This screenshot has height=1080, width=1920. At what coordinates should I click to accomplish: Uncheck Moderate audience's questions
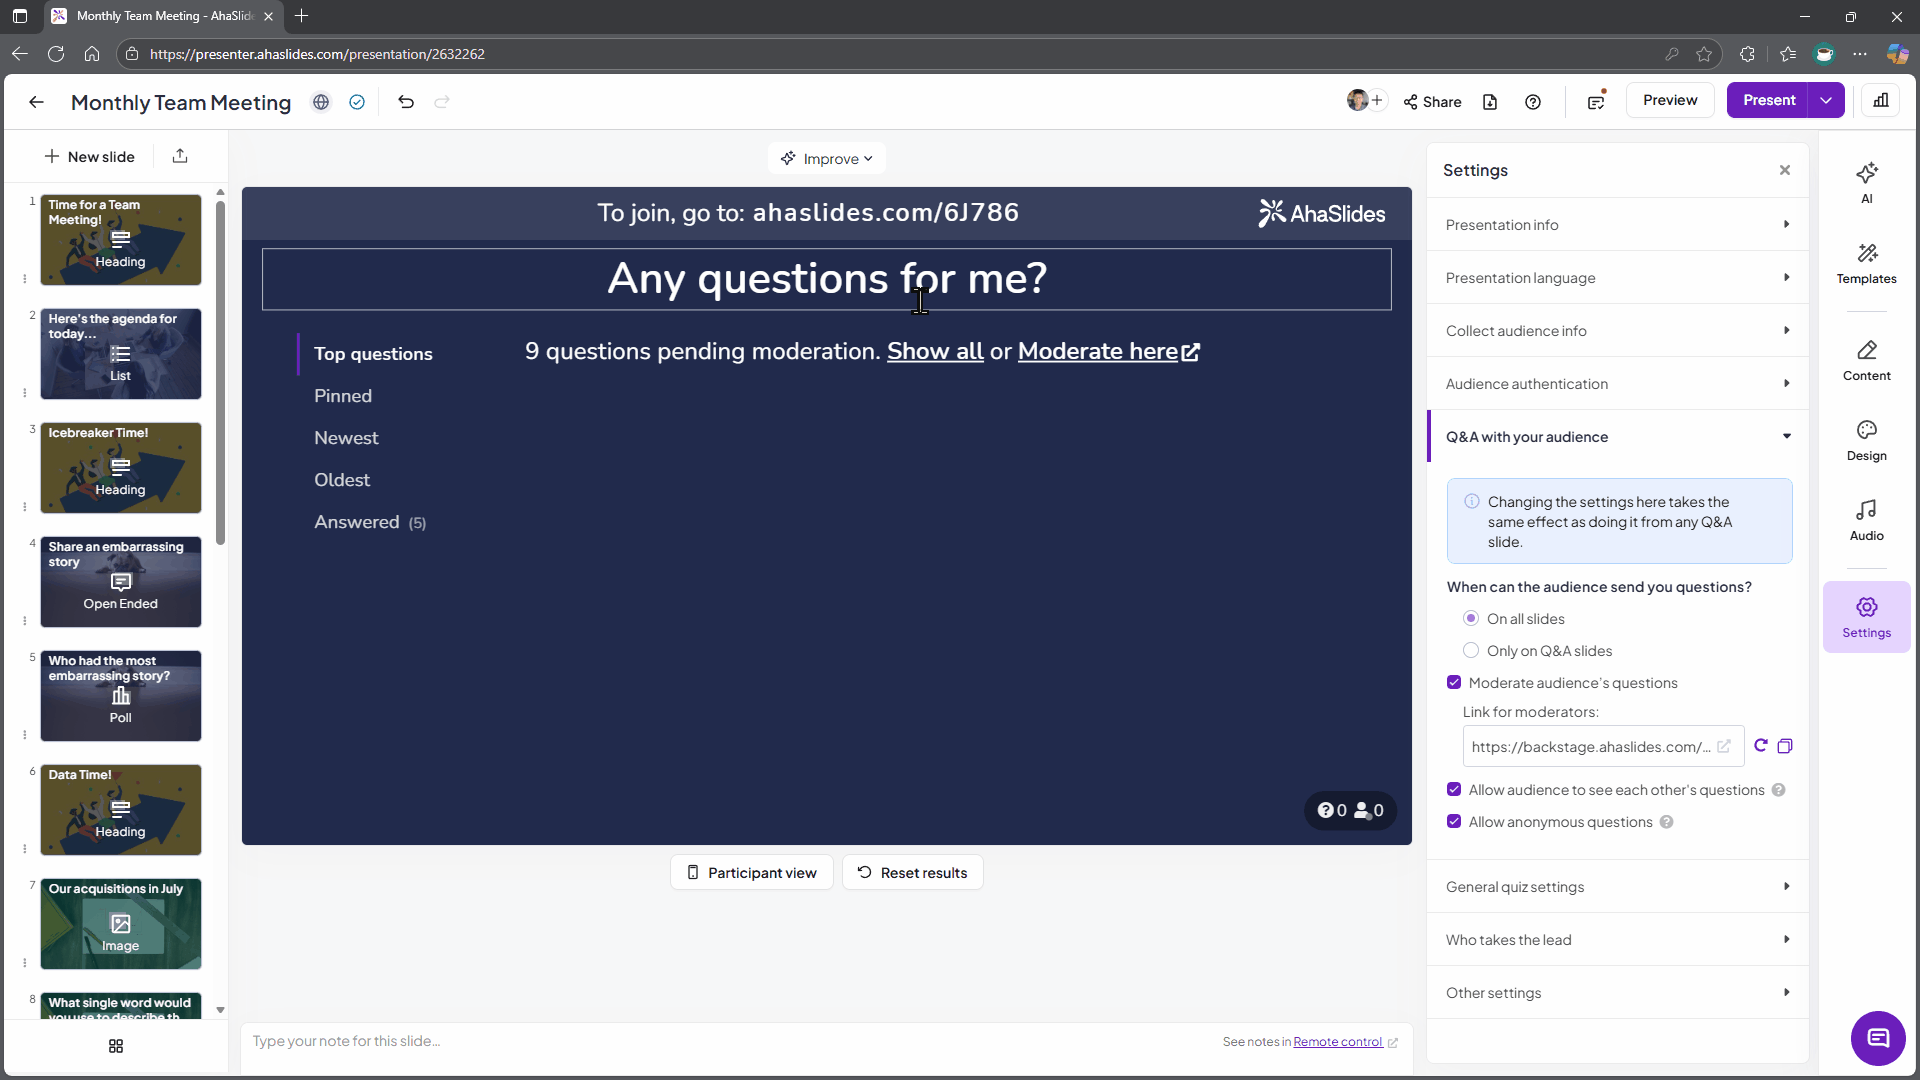point(1454,683)
